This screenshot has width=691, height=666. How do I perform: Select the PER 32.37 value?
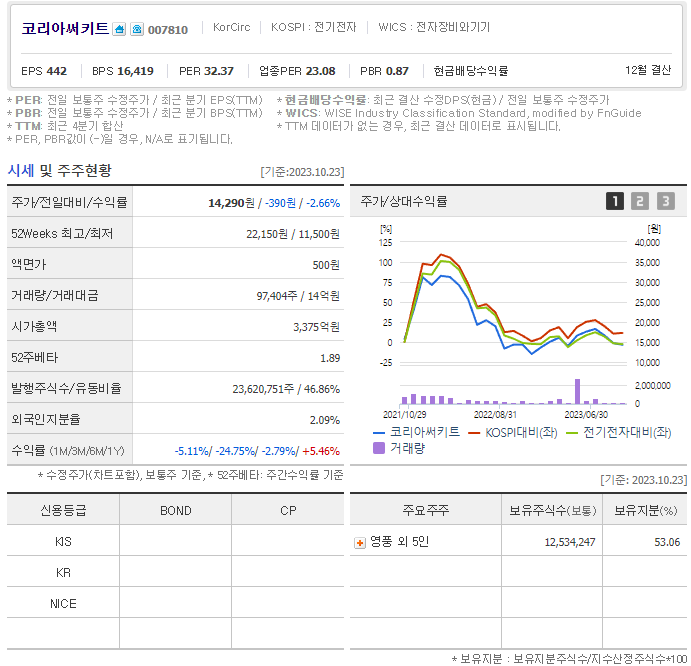tap(206, 71)
